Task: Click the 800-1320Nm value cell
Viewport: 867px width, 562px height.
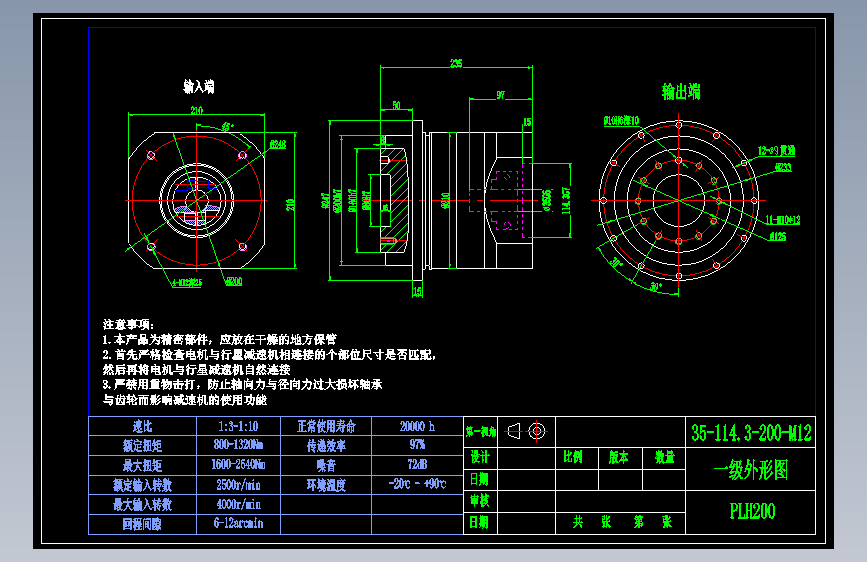Action: point(238,446)
